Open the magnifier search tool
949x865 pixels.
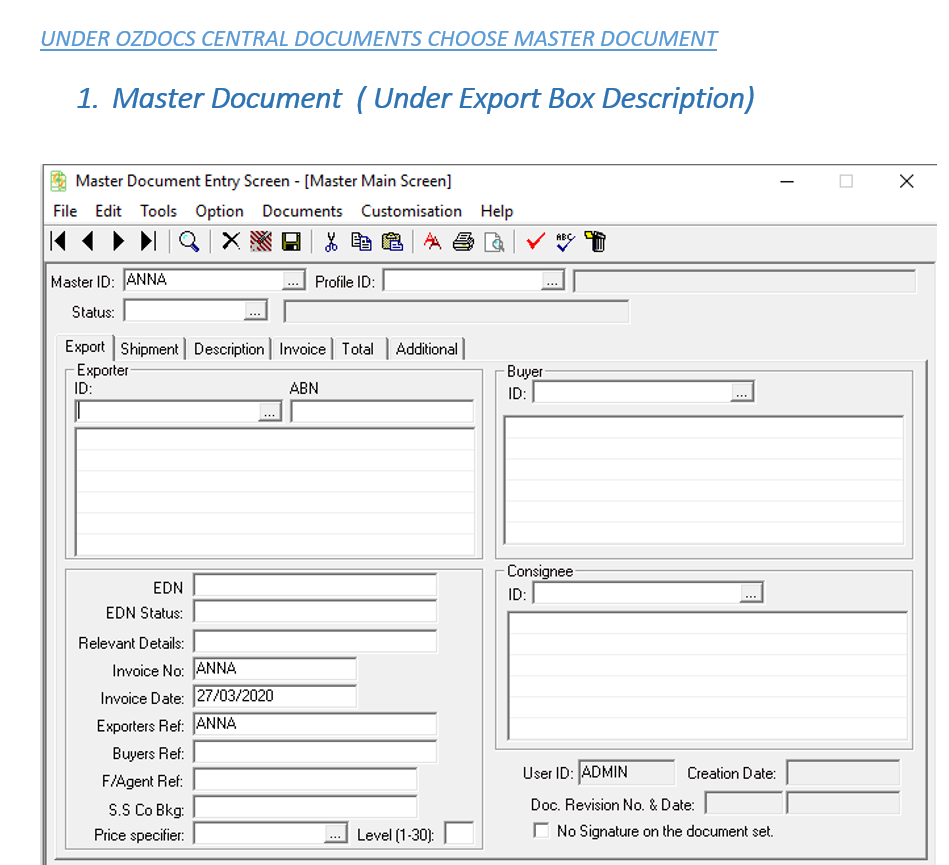point(189,242)
